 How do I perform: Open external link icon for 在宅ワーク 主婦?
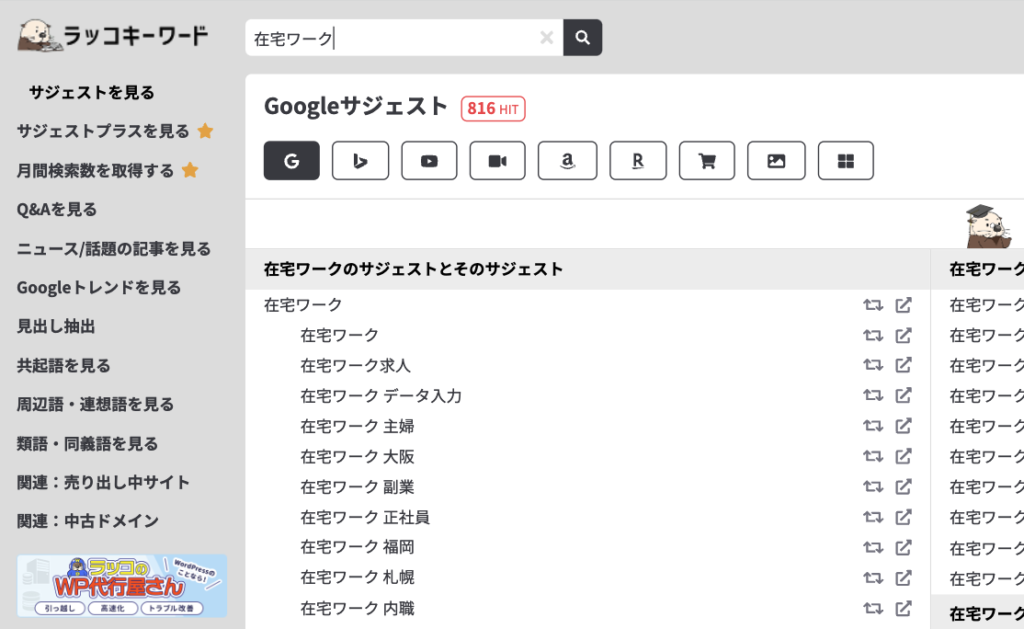click(903, 426)
